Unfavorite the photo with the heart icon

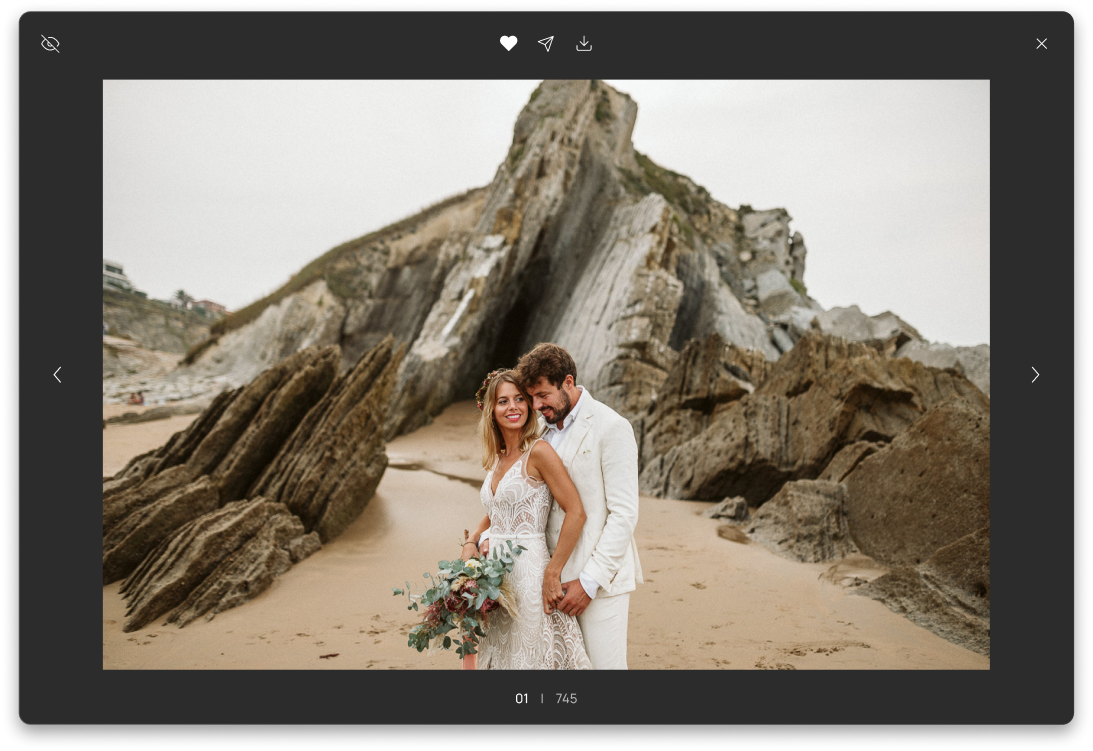[508, 44]
